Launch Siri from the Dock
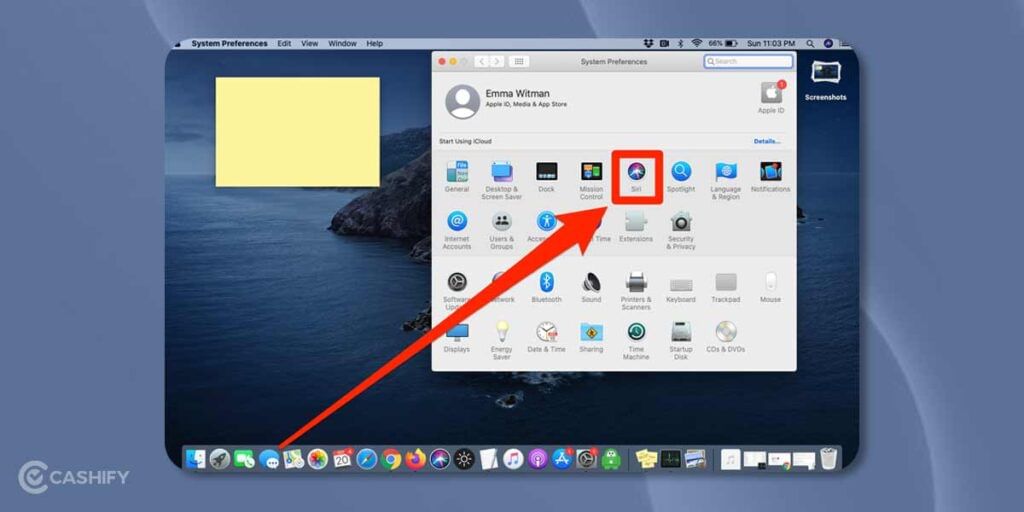This screenshot has width=1024, height=512. click(x=440, y=459)
